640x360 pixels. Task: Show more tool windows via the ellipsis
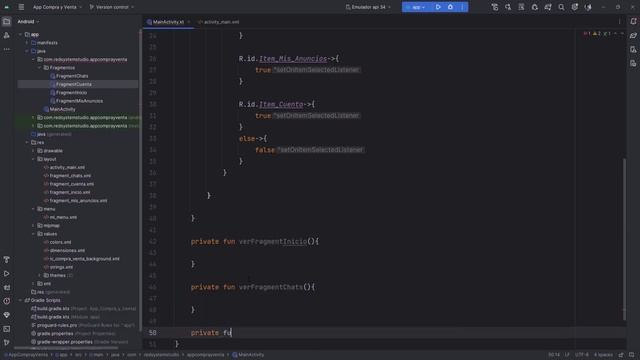click(7, 49)
